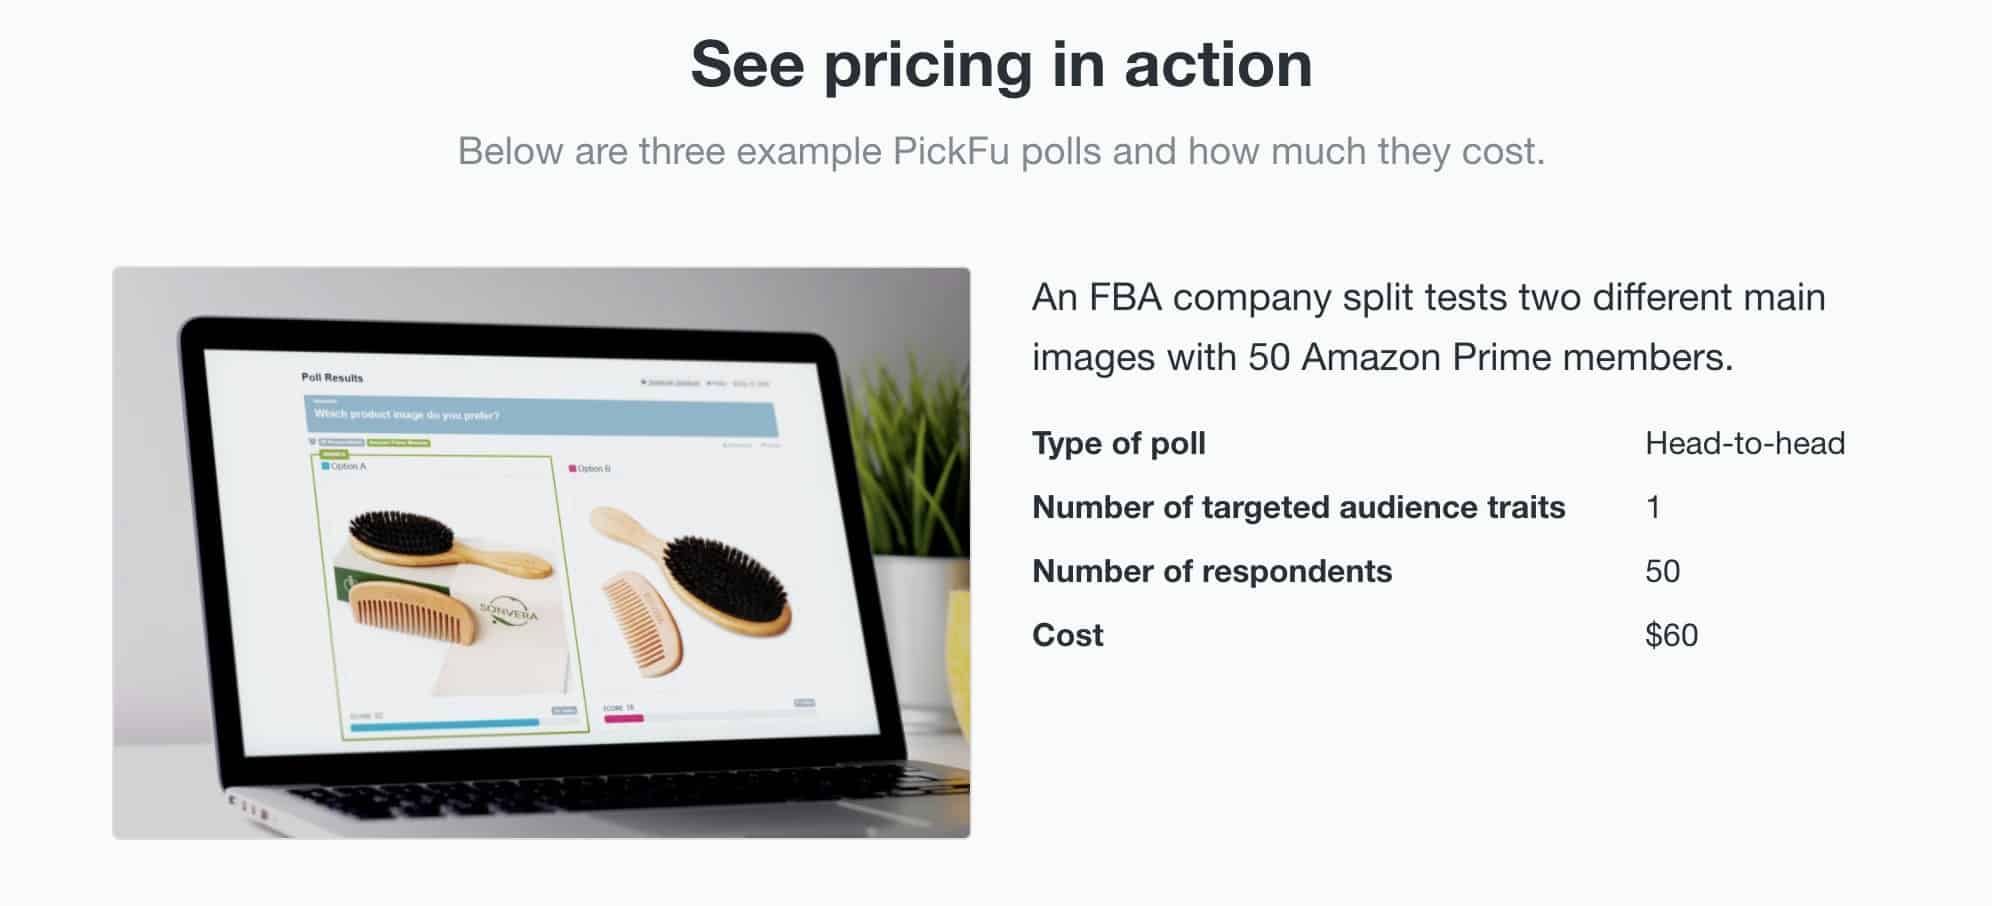Click the Head-to-head poll type value
Viewport: 1992px width, 906px height.
click(x=1745, y=443)
